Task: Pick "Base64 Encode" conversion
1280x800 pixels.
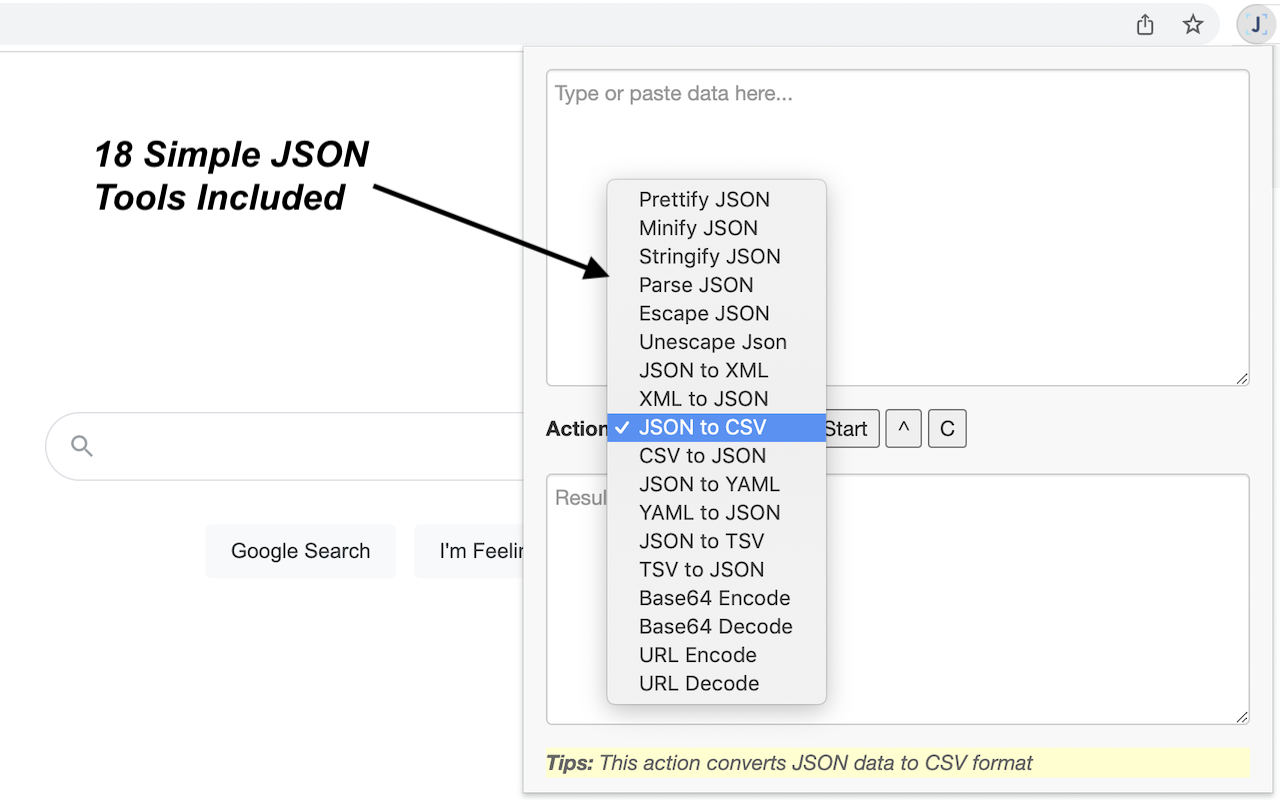Action: (x=715, y=597)
